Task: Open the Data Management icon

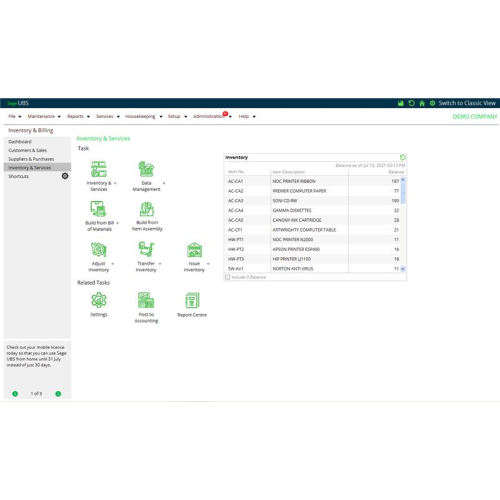Action: pyautogui.click(x=146, y=169)
